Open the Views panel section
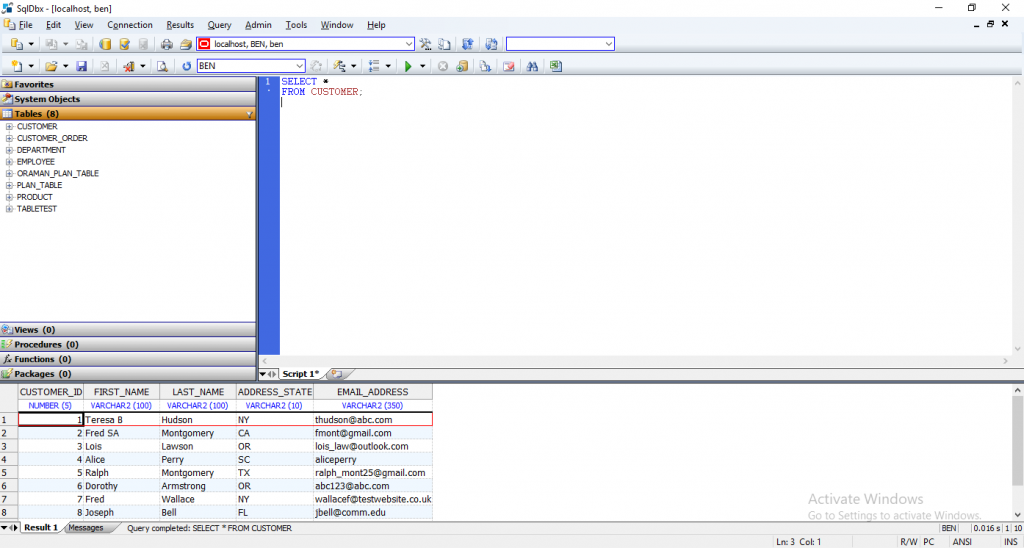 pyautogui.click(x=34, y=330)
